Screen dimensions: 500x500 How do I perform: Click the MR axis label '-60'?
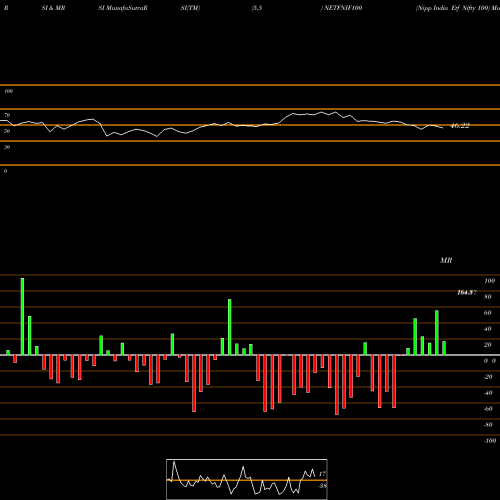(x=488, y=409)
